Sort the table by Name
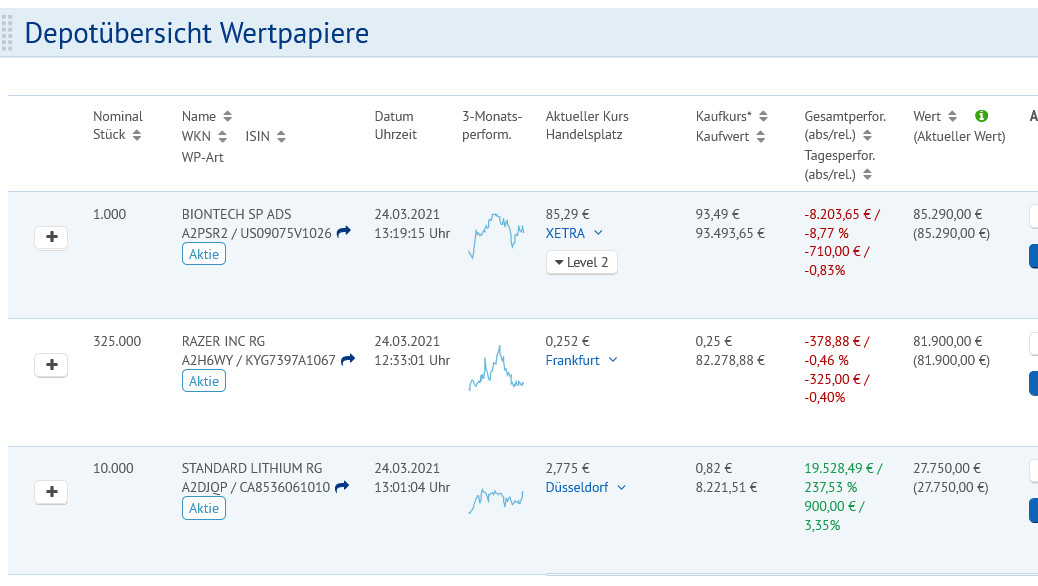Screen dimensions: 1038x586 pyautogui.click(x=227, y=116)
